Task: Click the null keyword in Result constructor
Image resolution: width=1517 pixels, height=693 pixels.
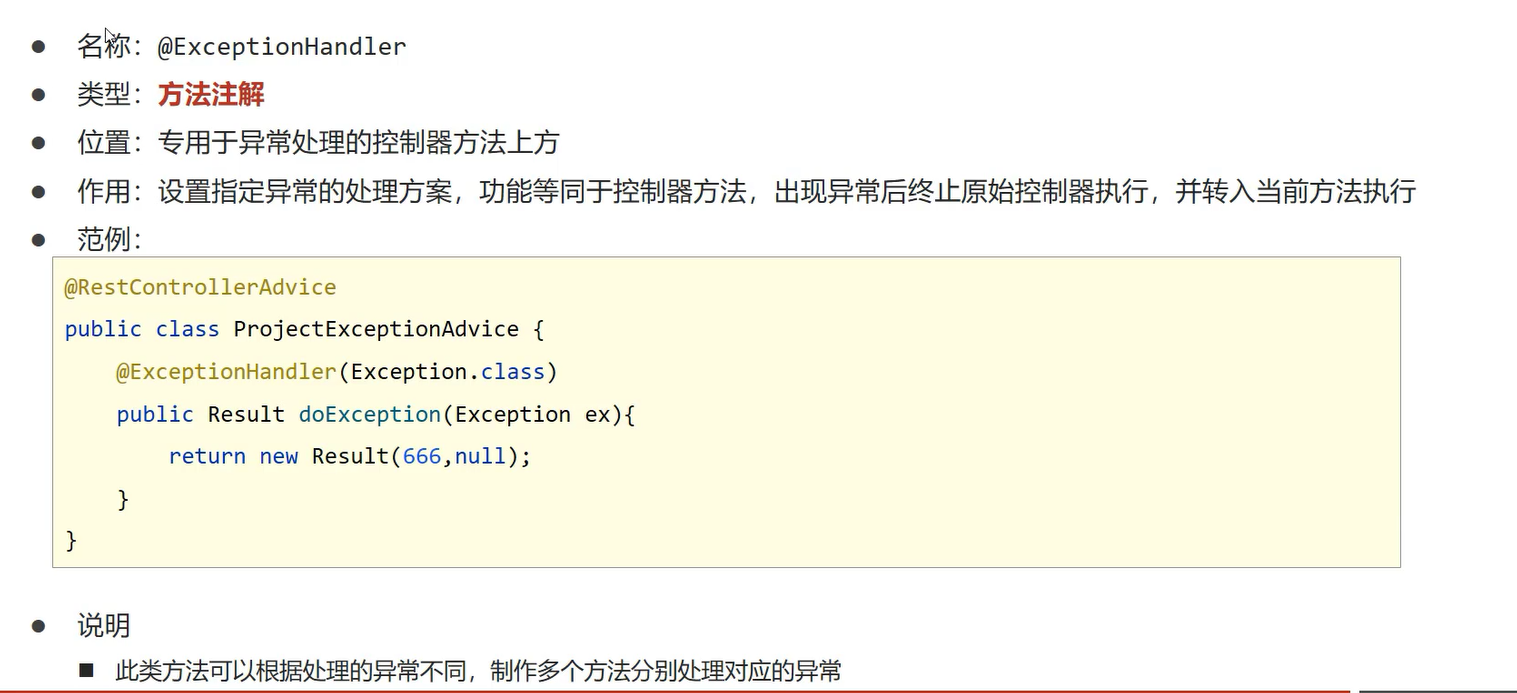Action: (480, 456)
